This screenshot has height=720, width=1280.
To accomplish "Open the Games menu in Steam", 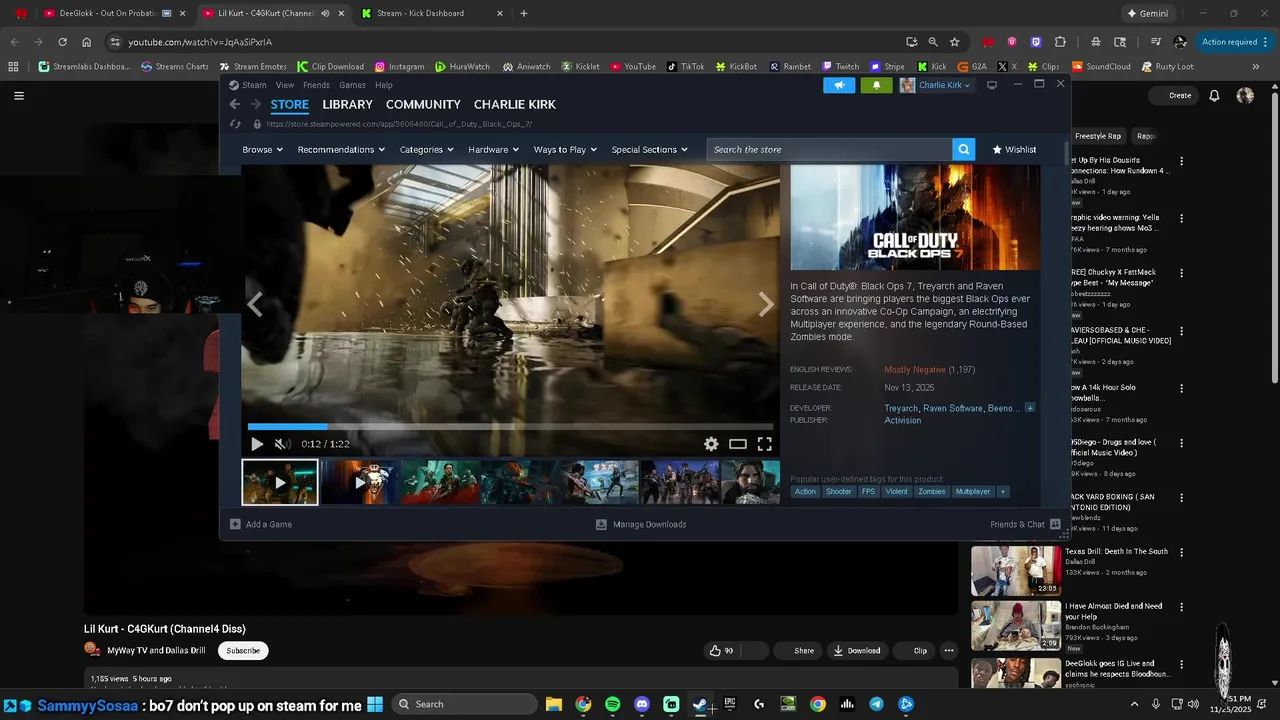I will point(352,85).
